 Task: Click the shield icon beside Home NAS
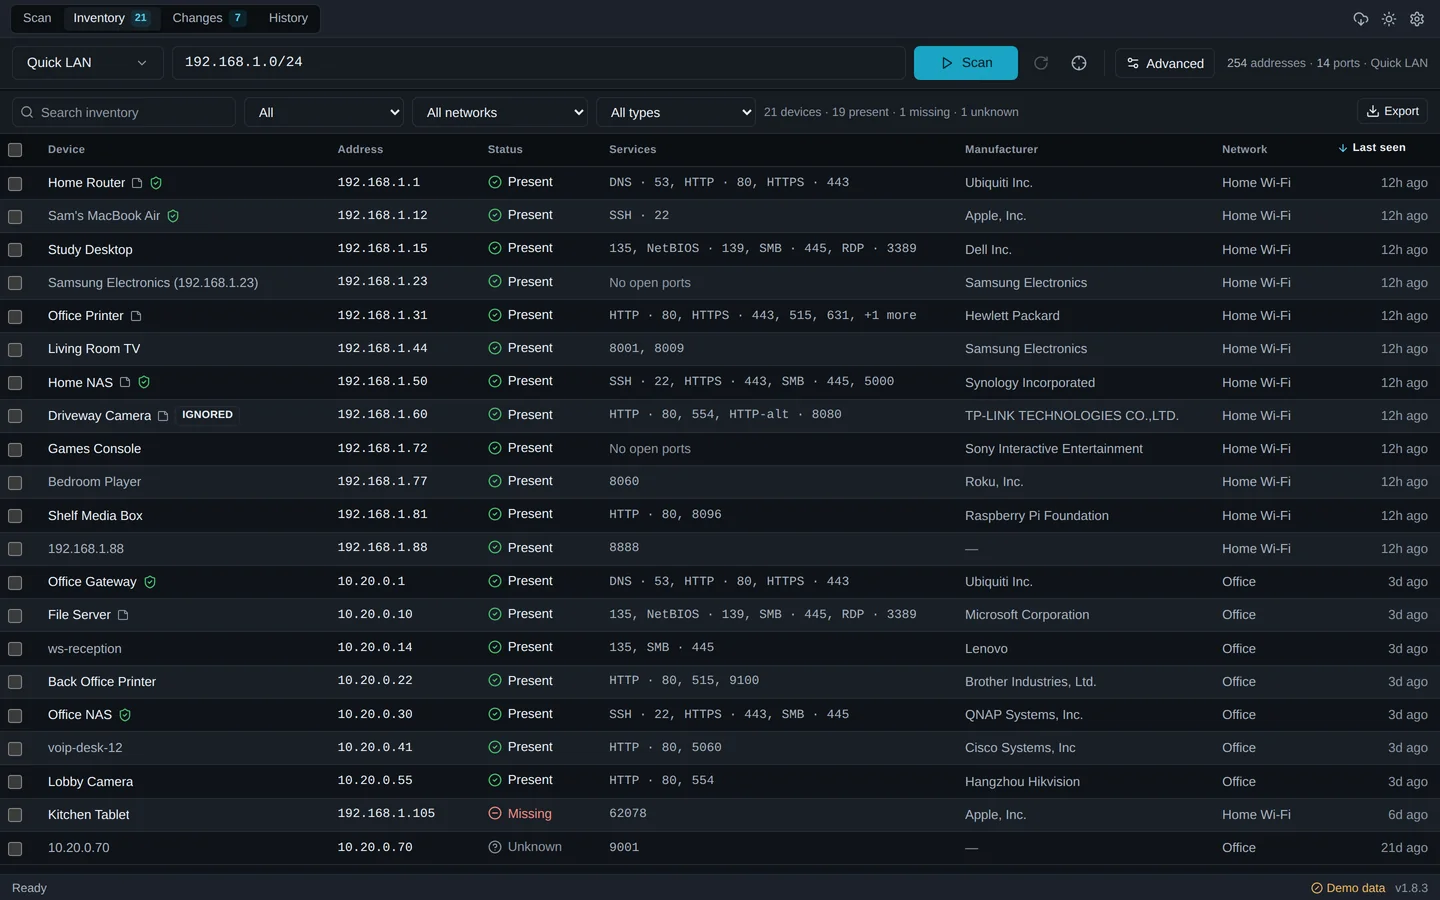(144, 382)
